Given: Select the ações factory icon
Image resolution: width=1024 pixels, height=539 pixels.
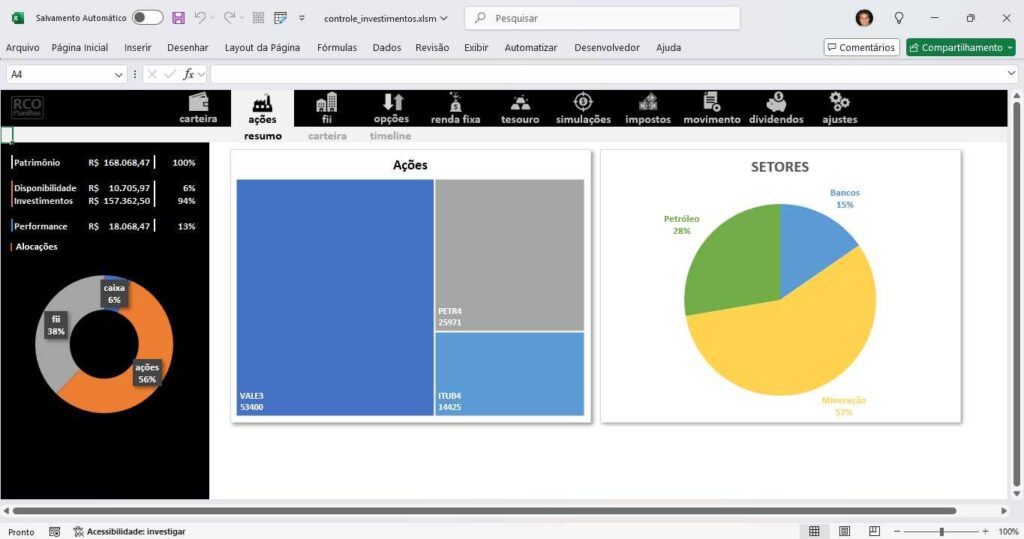Looking at the screenshot, I should pos(263,103).
